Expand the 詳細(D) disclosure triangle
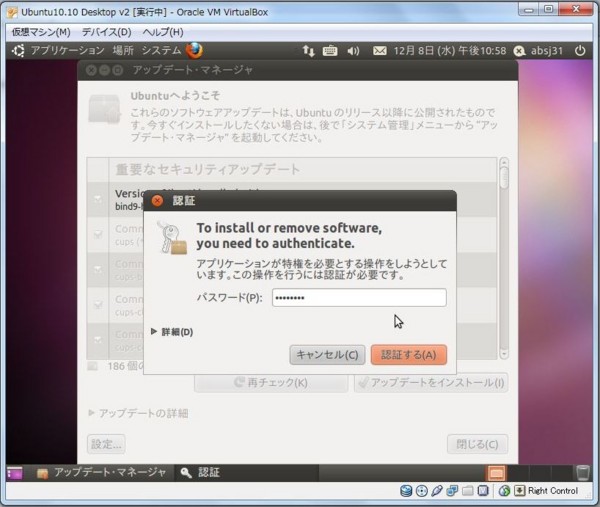 pyautogui.click(x=154, y=331)
